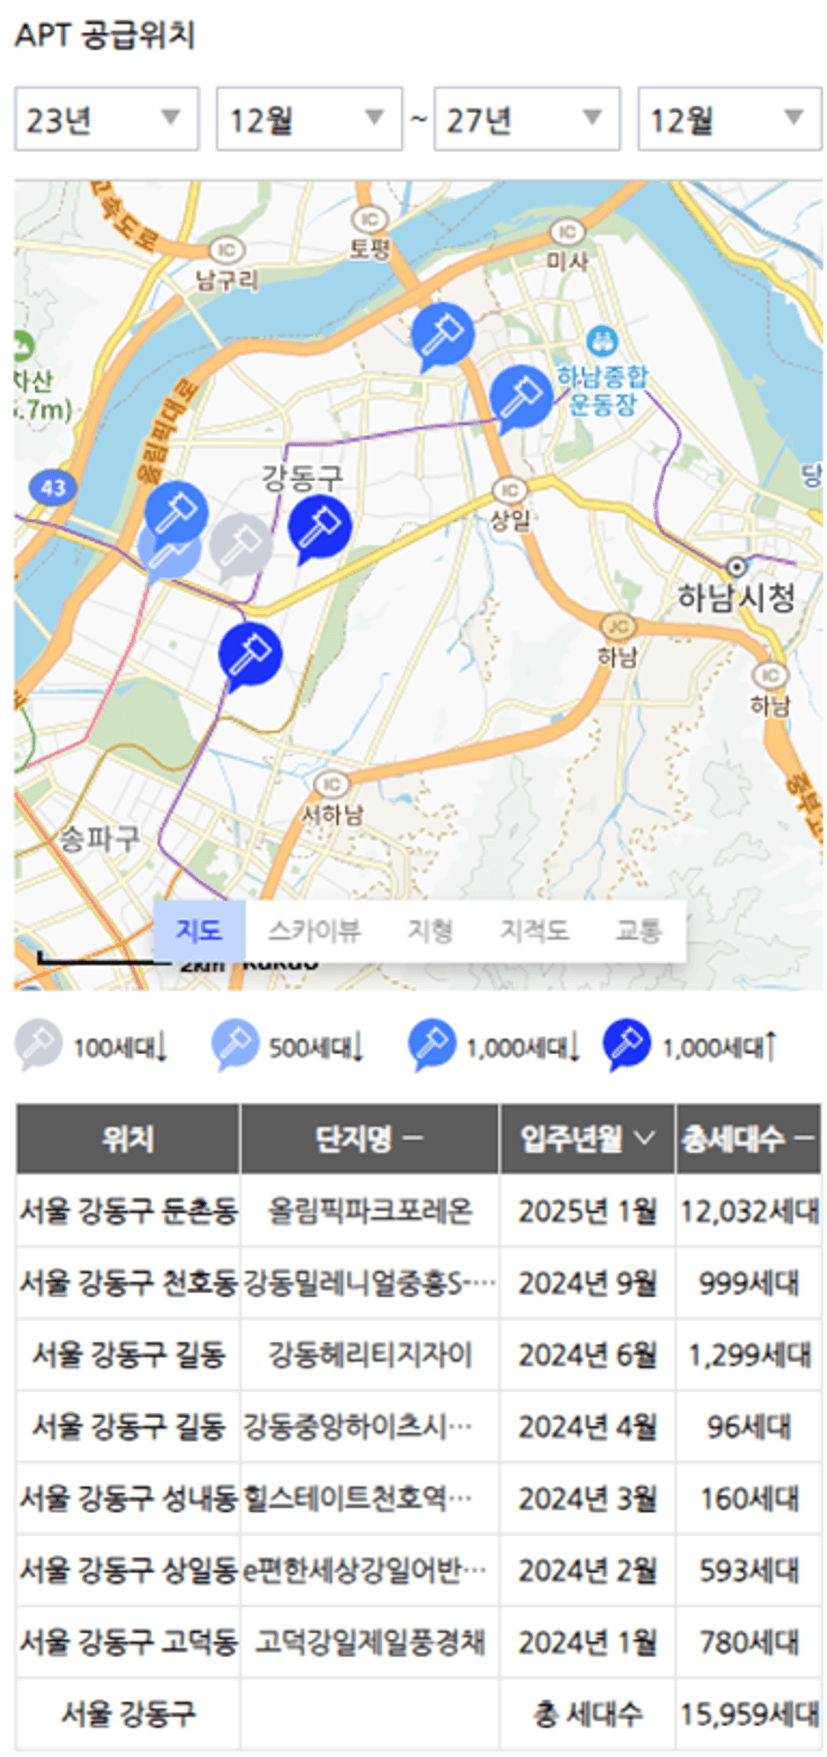Click the 하남종합운동장 sports facility icon
827x1757 pixels.
pos(601,342)
